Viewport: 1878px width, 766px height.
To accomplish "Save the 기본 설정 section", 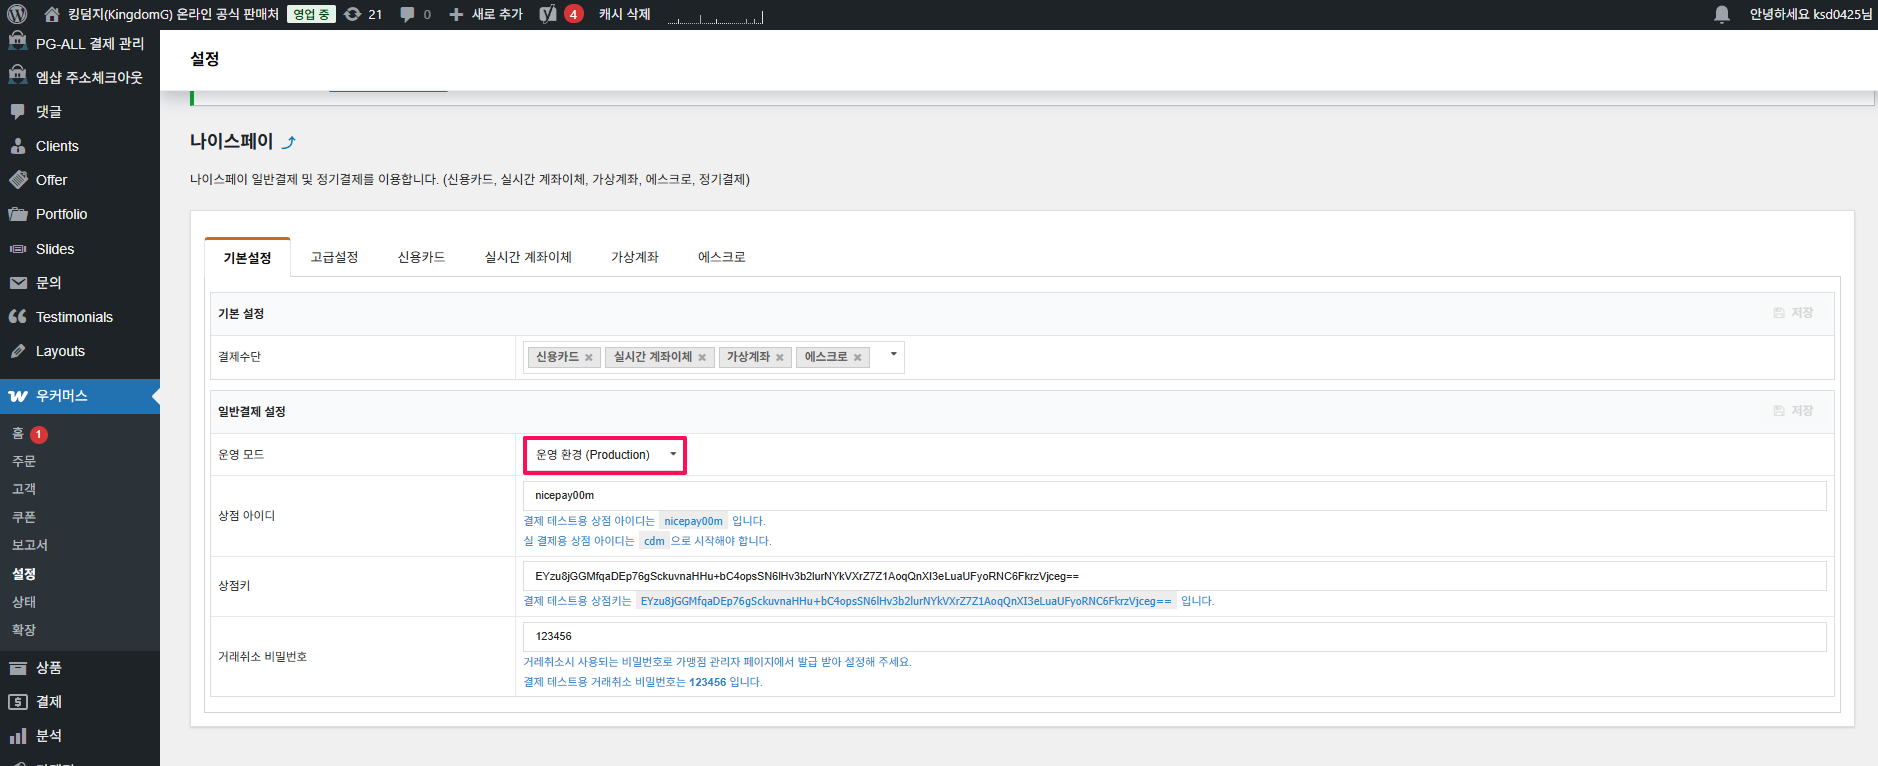I will pos(1793,313).
